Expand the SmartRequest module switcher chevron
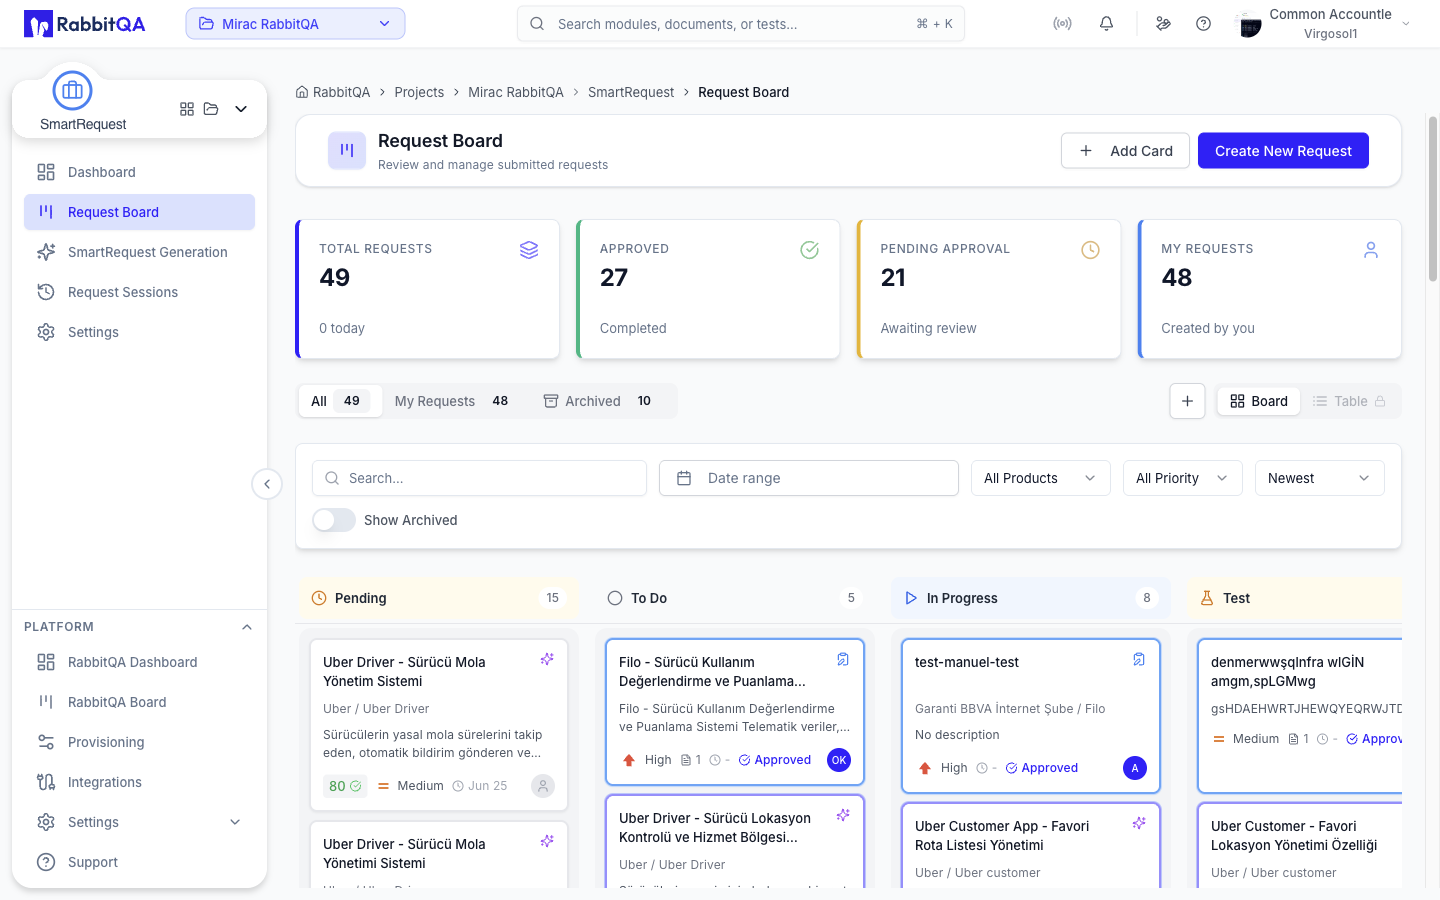 [241, 109]
